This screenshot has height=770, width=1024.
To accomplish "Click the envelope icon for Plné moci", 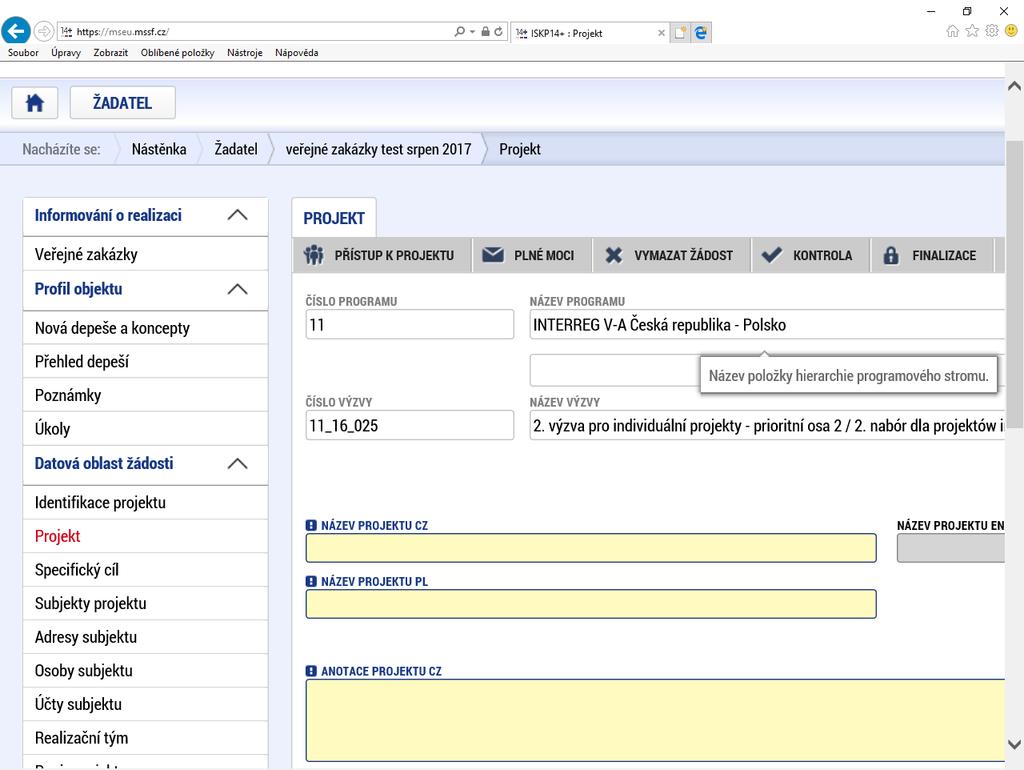I will (493, 255).
